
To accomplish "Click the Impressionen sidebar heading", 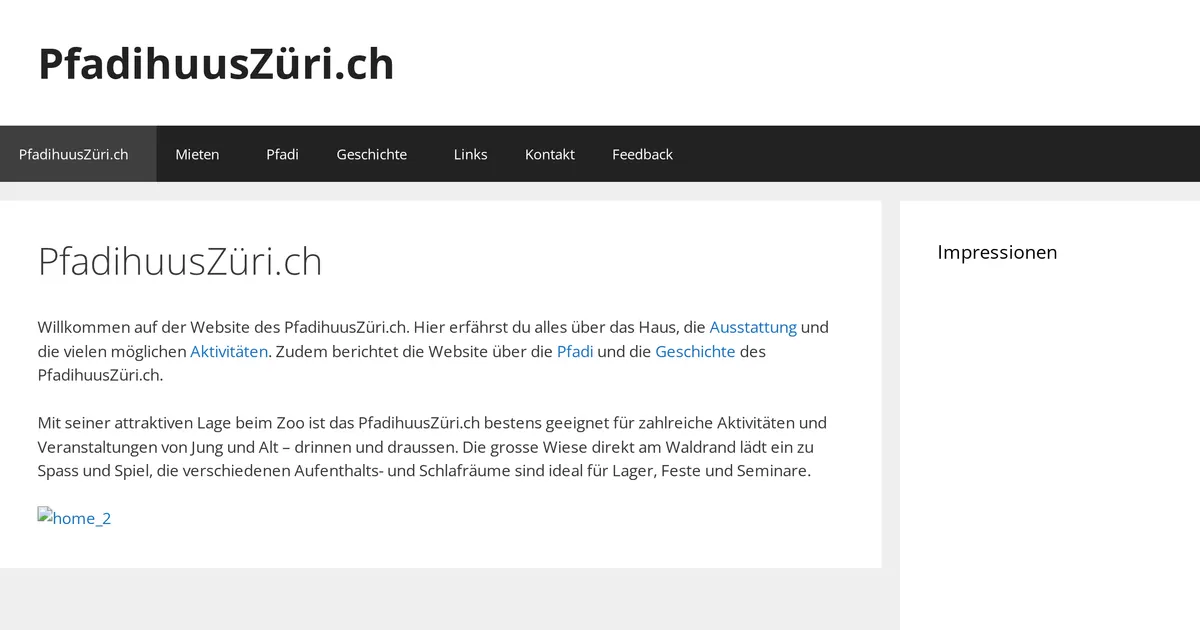I will (x=997, y=252).
